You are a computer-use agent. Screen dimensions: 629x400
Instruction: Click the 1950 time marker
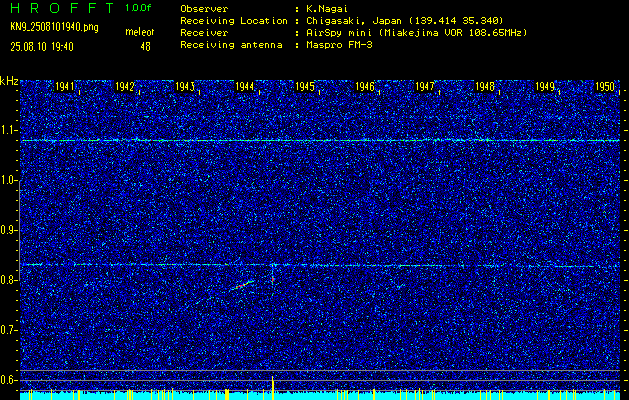(605, 86)
